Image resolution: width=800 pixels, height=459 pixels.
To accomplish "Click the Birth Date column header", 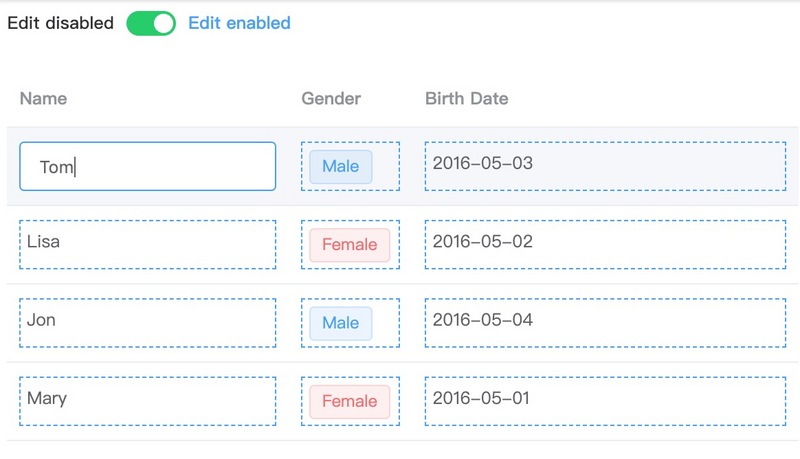I will 466,98.
